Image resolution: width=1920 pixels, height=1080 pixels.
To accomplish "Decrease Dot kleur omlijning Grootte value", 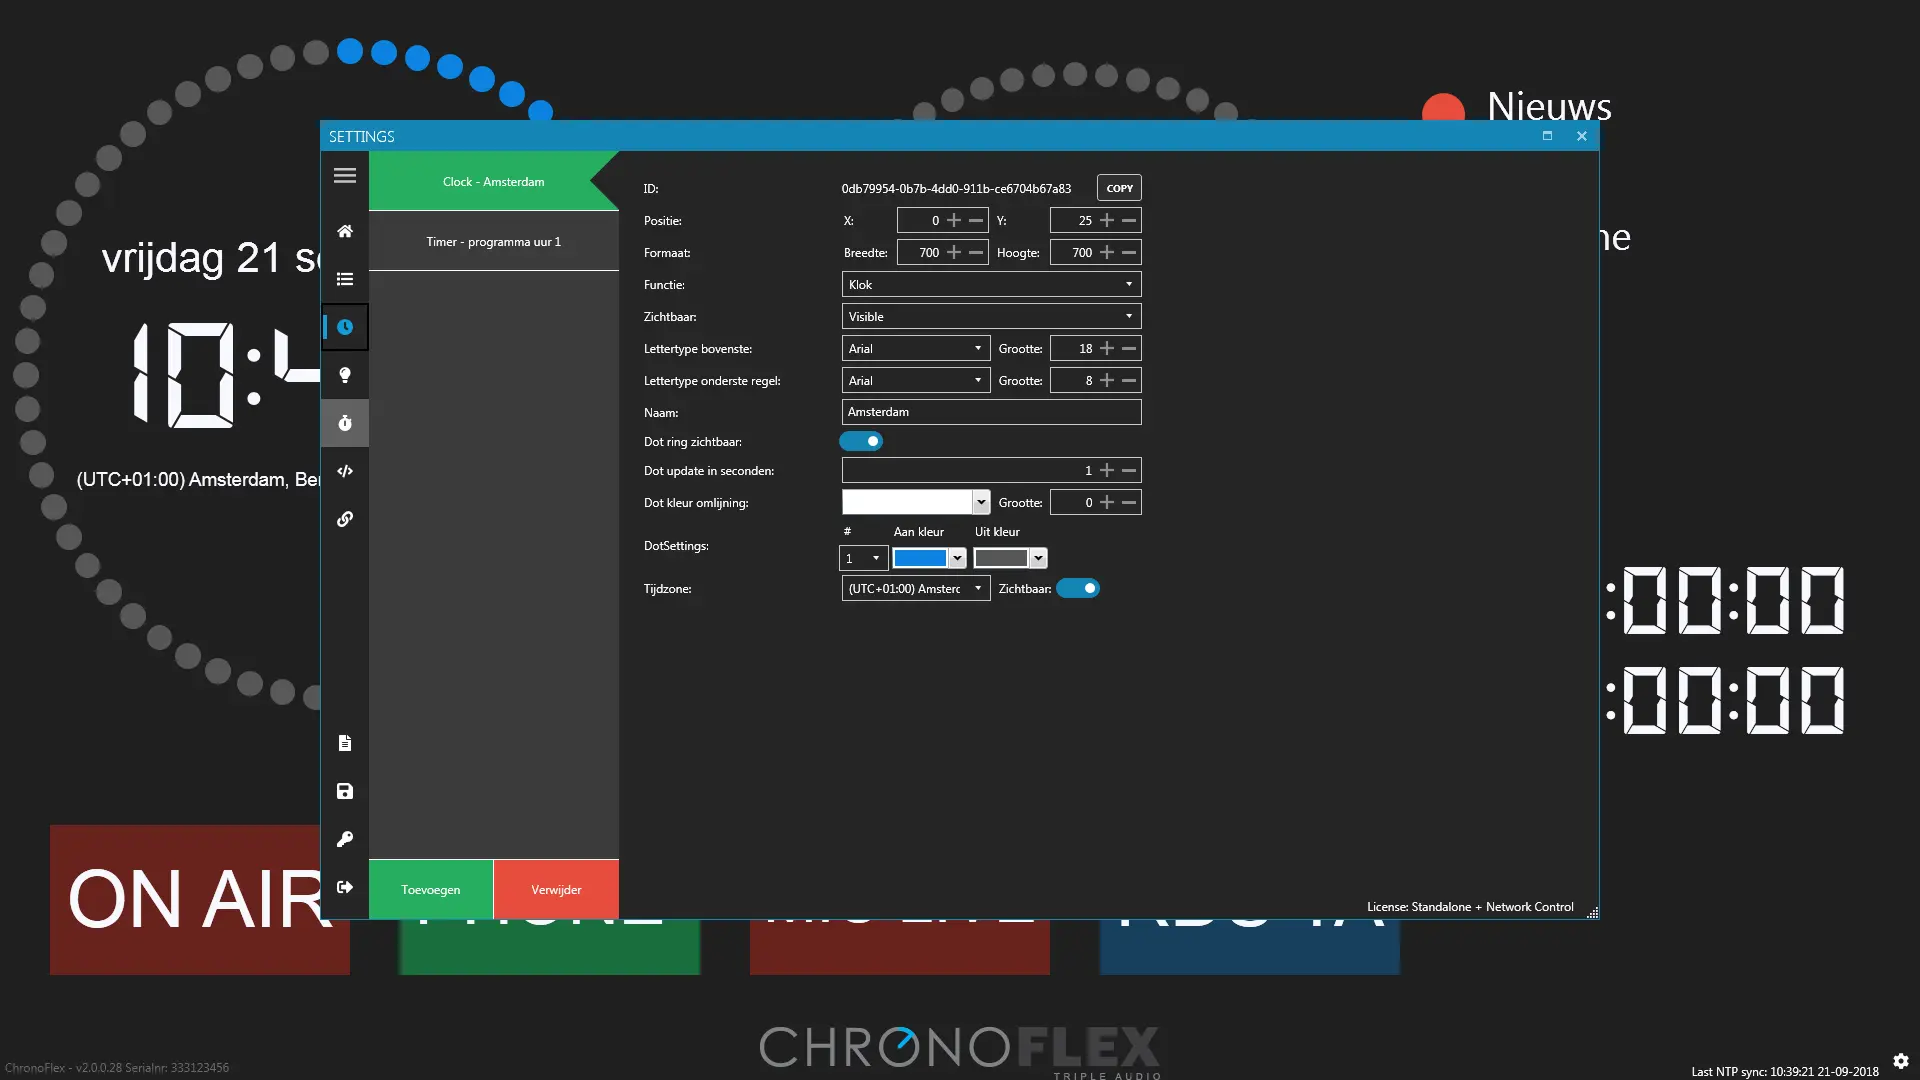I will [1129, 502].
